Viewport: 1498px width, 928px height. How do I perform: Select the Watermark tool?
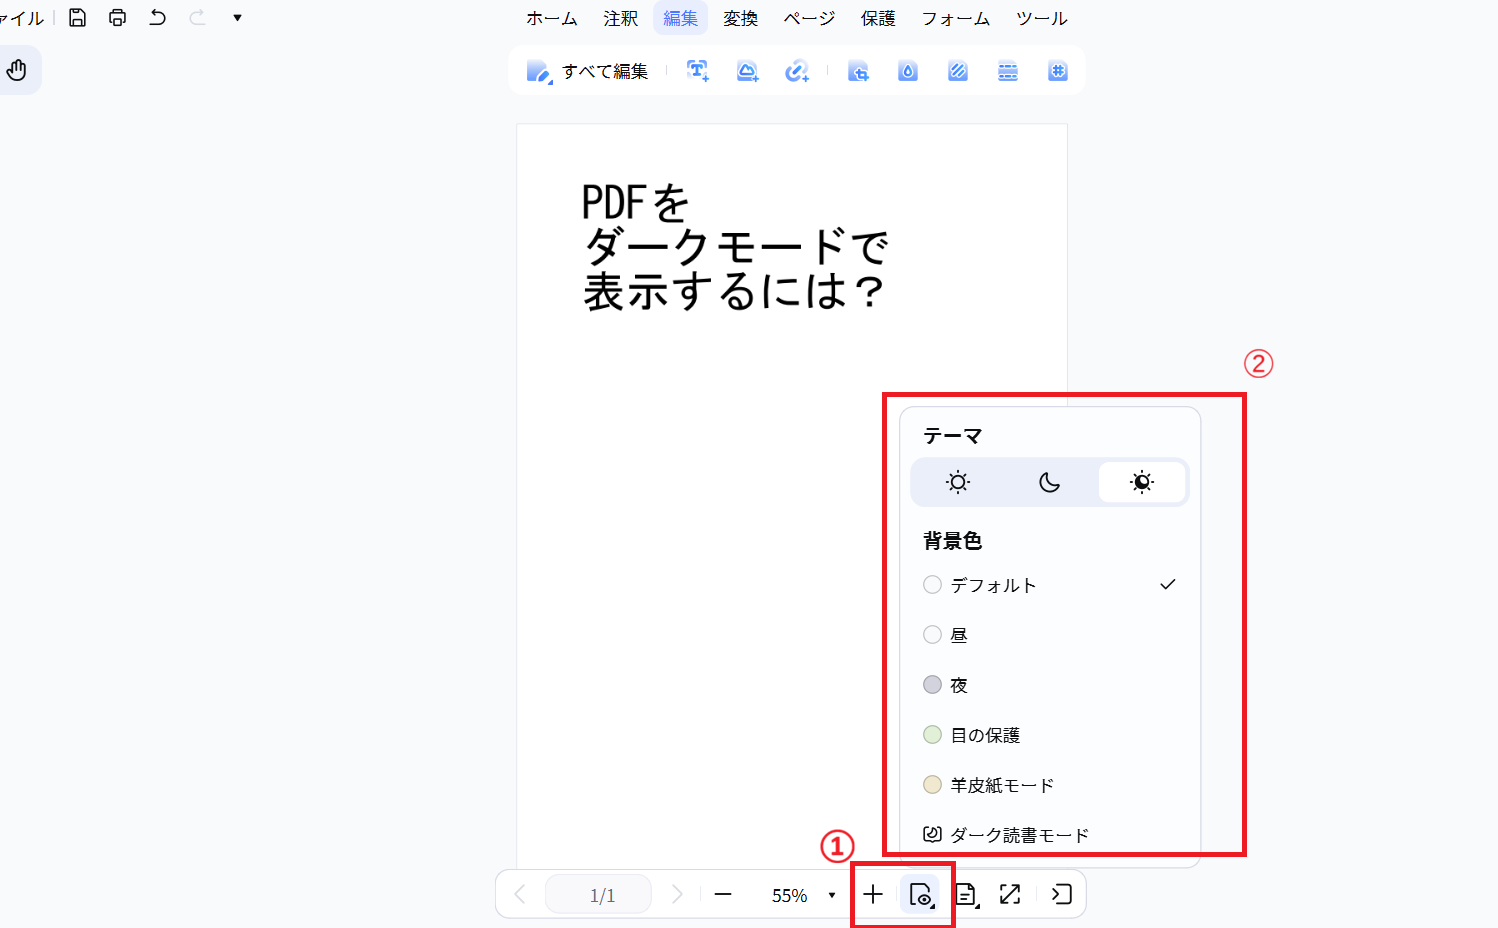coord(908,70)
